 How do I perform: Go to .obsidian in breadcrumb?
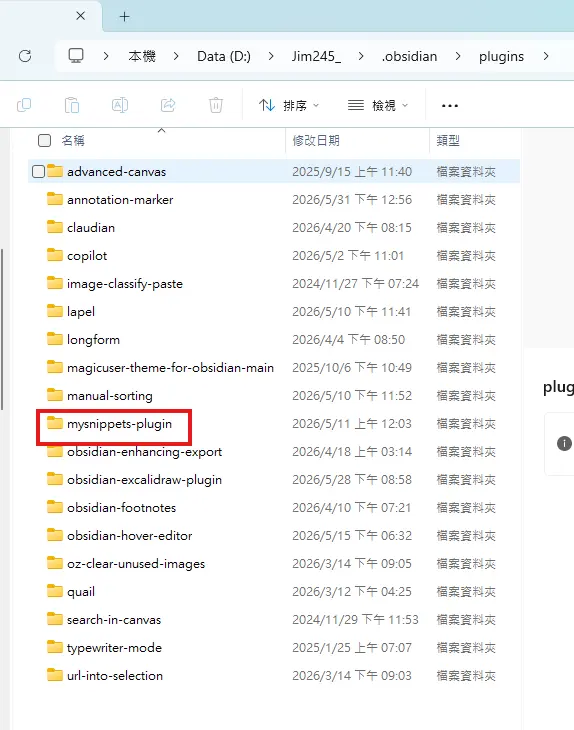pos(409,56)
